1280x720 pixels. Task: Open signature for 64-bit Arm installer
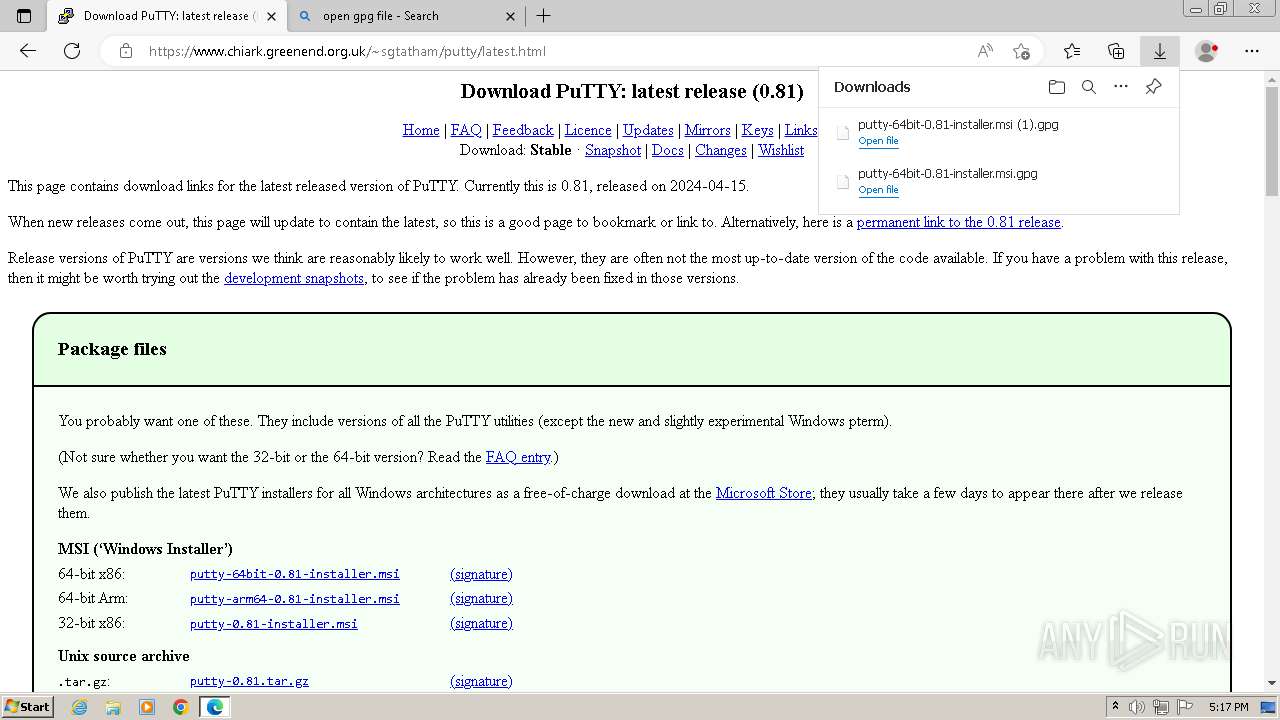(481, 598)
